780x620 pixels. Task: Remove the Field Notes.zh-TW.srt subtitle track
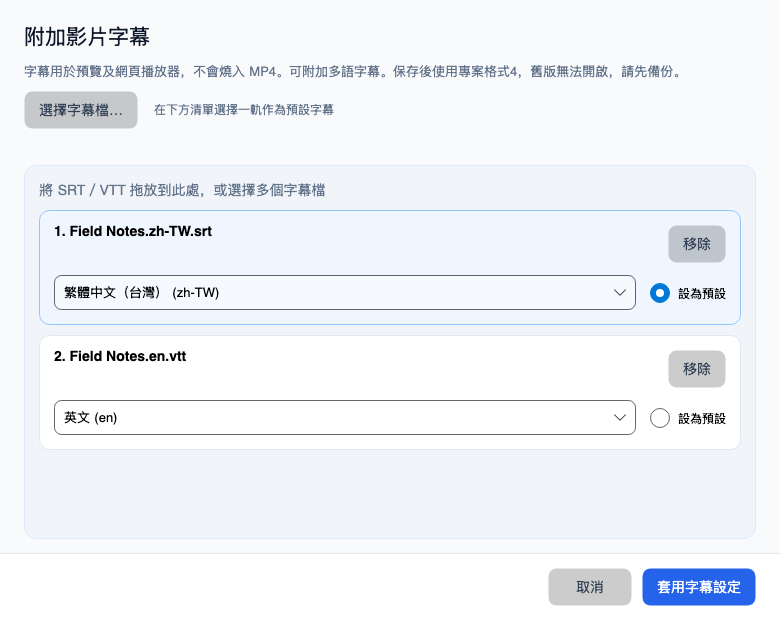(696, 244)
